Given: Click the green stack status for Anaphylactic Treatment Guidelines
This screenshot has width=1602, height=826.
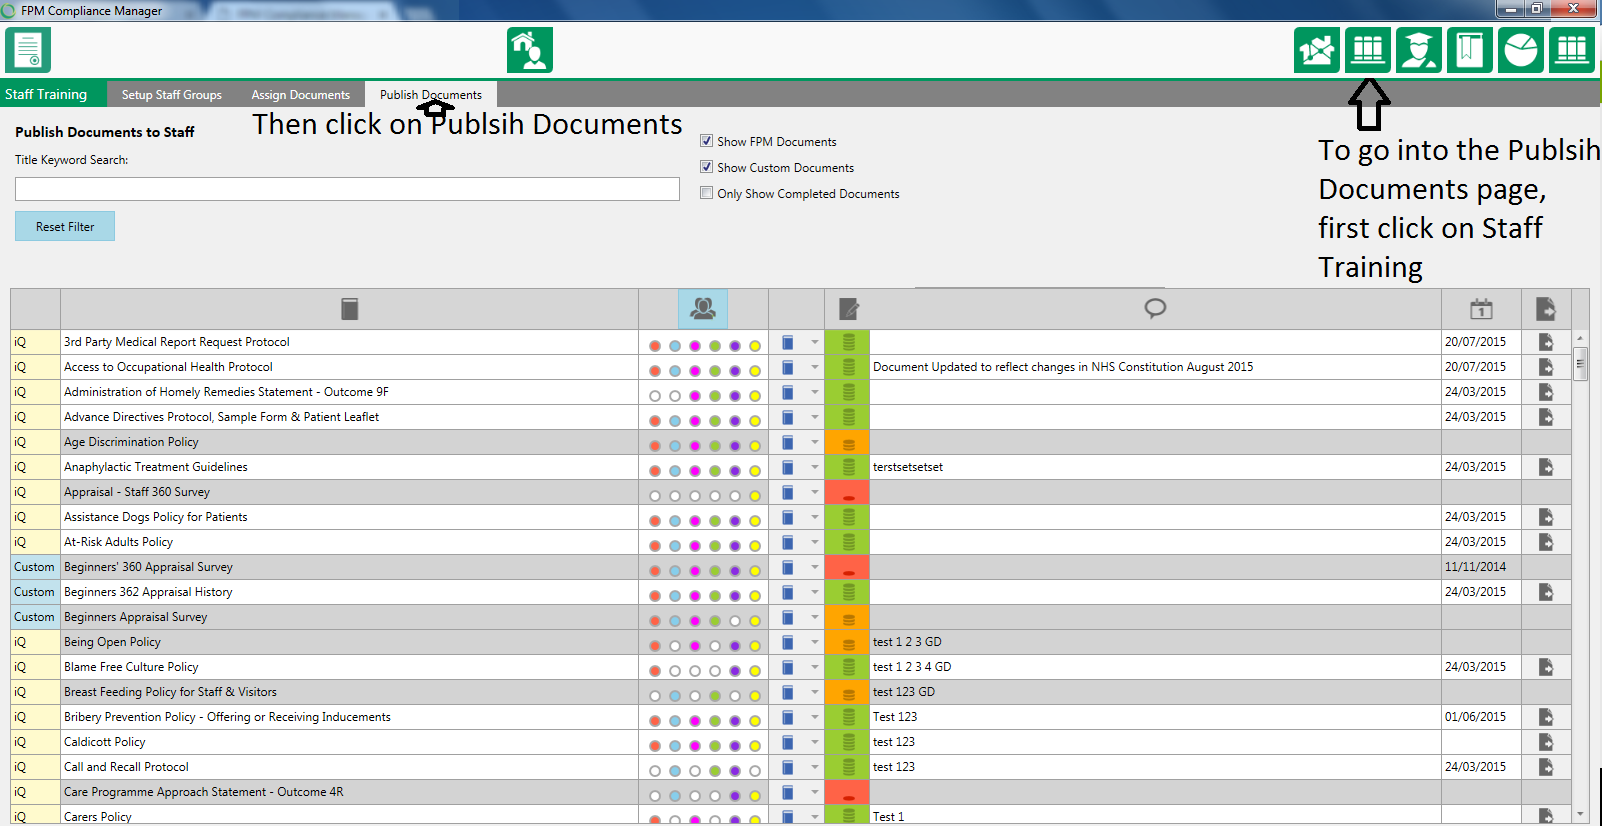Looking at the screenshot, I should coord(848,467).
